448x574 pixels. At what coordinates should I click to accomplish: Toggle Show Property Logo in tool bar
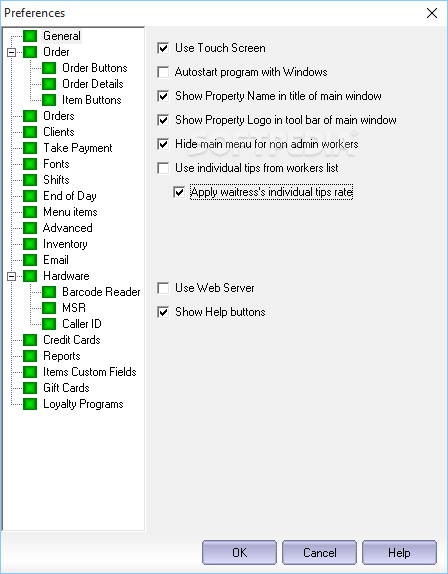(163, 120)
